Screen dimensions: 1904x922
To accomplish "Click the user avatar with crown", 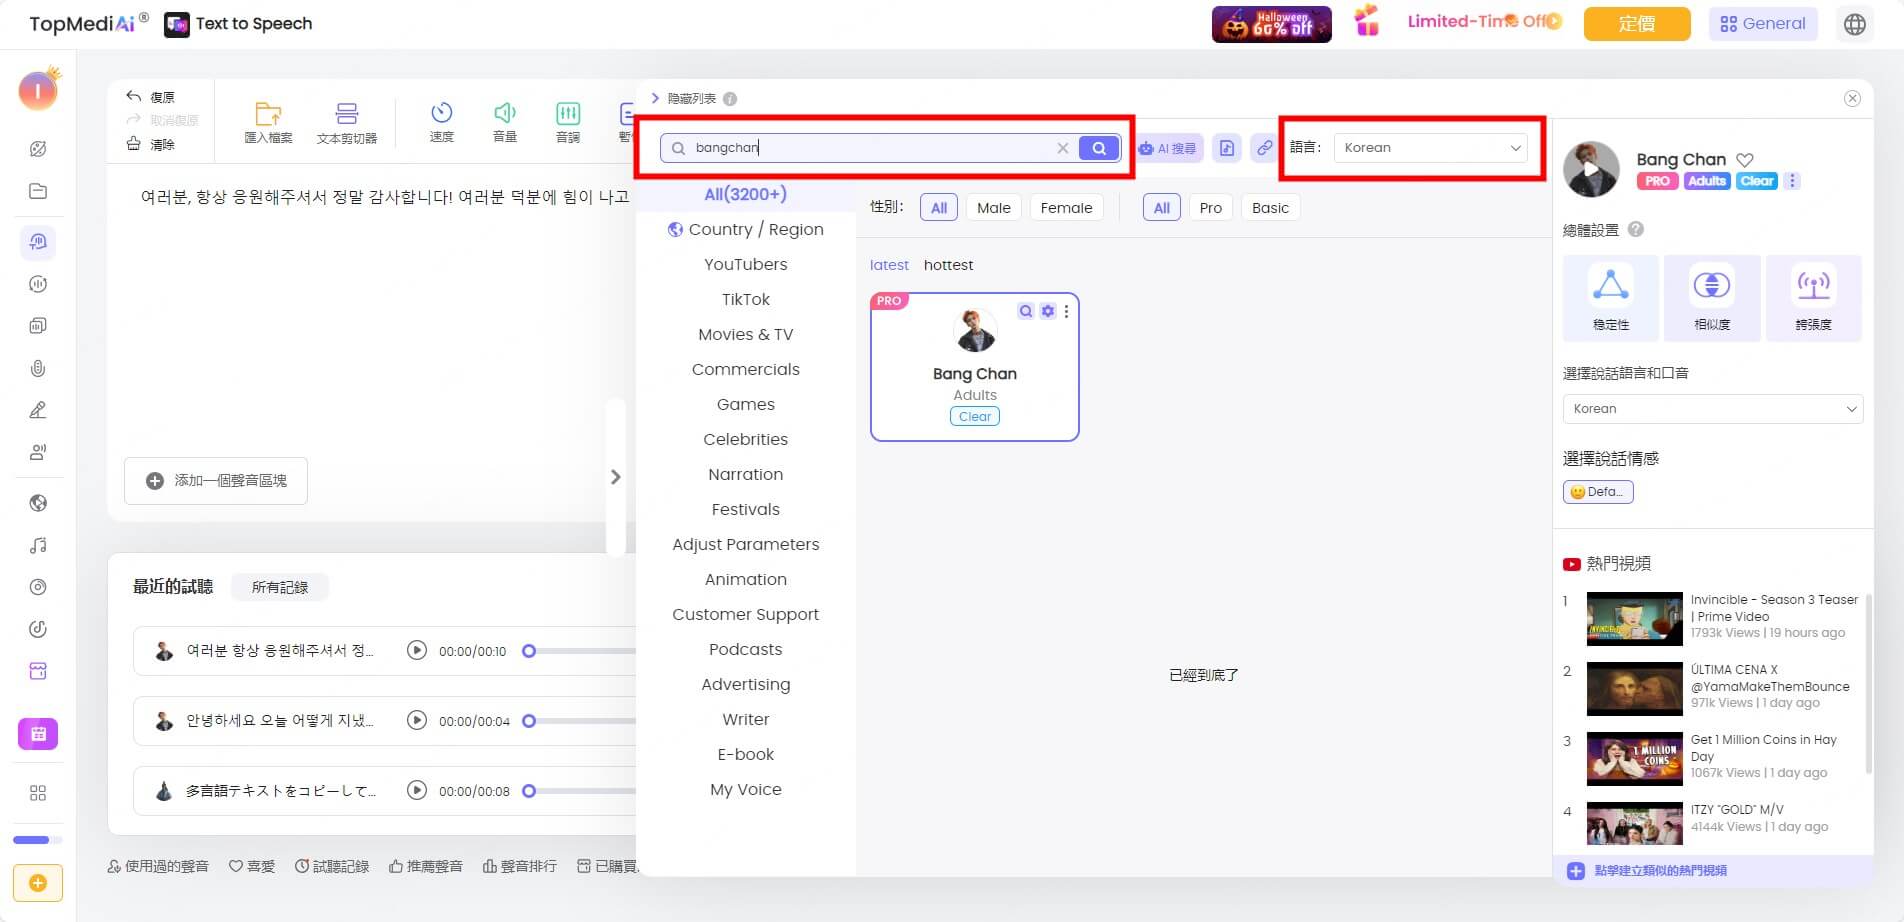I will [38, 91].
